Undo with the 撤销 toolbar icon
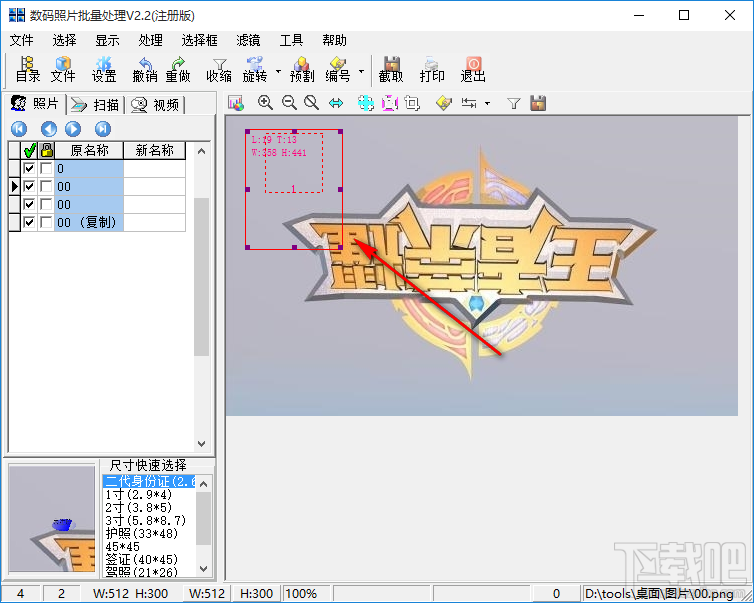The height and width of the screenshot is (603, 754). tap(145, 69)
